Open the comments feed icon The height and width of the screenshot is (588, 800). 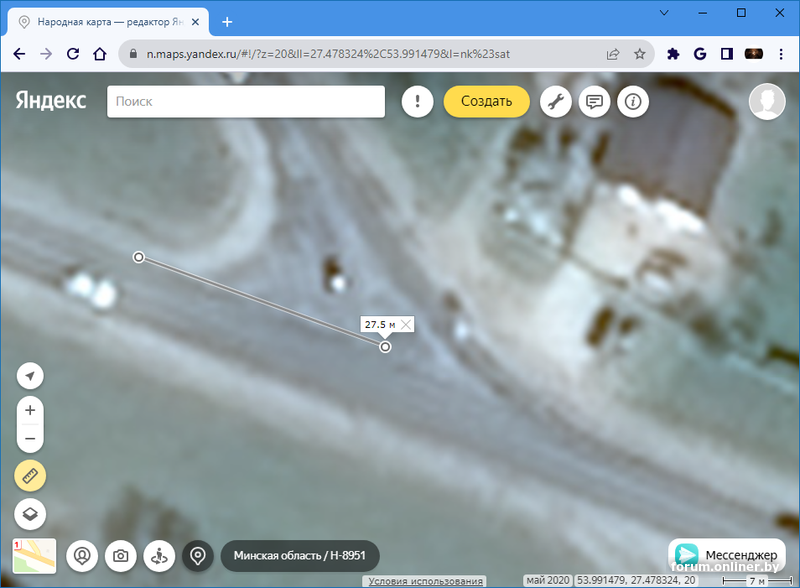(594, 102)
